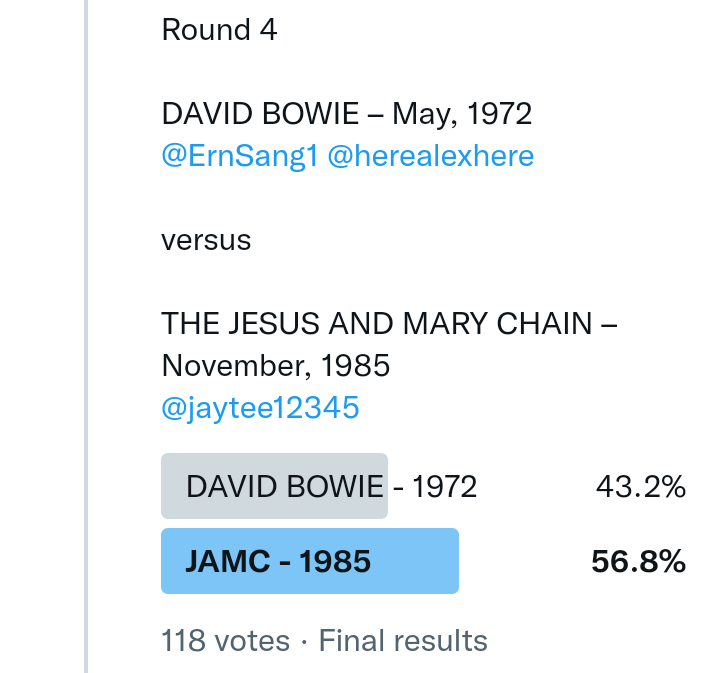Click the word versus in the tweet

(x=206, y=240)
